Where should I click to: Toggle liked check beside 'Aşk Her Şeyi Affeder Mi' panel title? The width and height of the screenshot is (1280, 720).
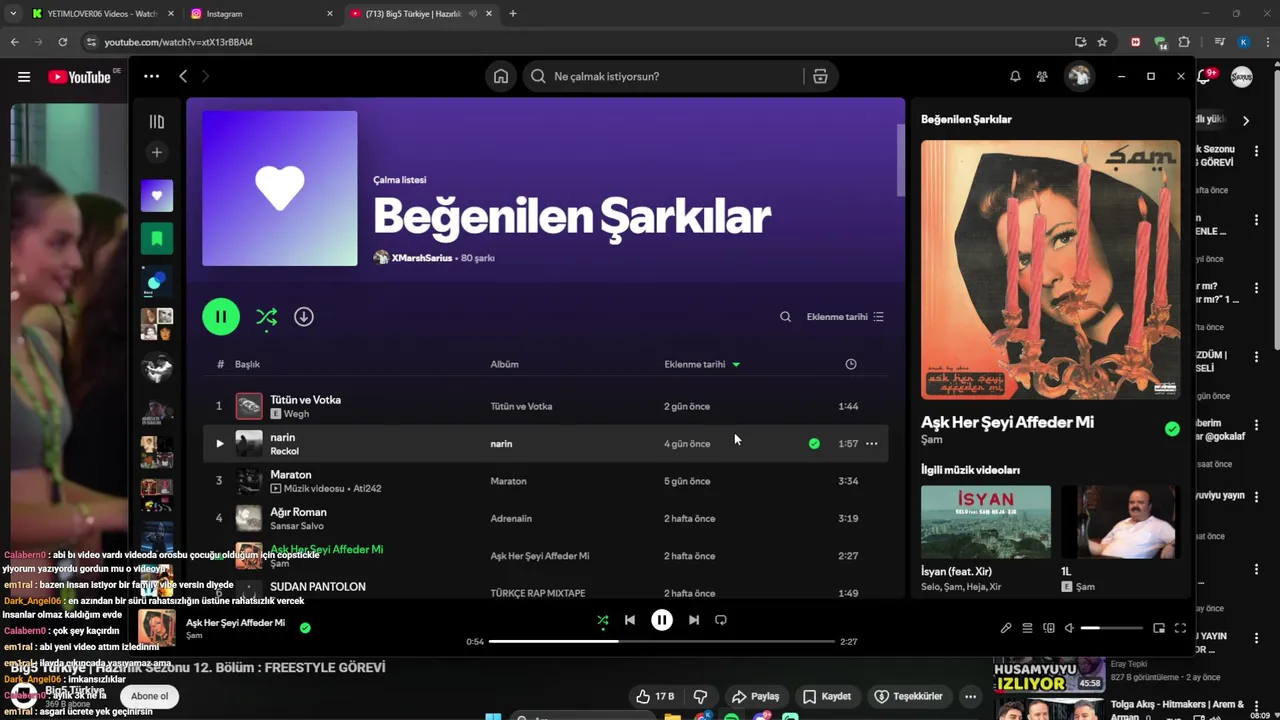point(1172,429)
